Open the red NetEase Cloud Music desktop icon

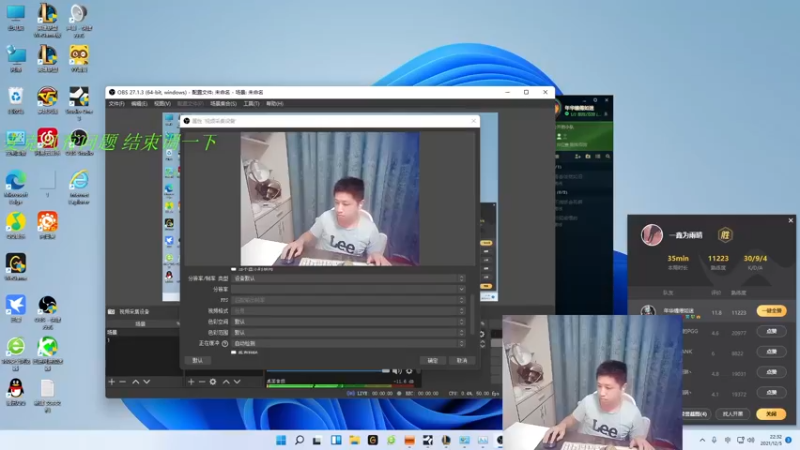pyautogui.click(x=47, y=142)
